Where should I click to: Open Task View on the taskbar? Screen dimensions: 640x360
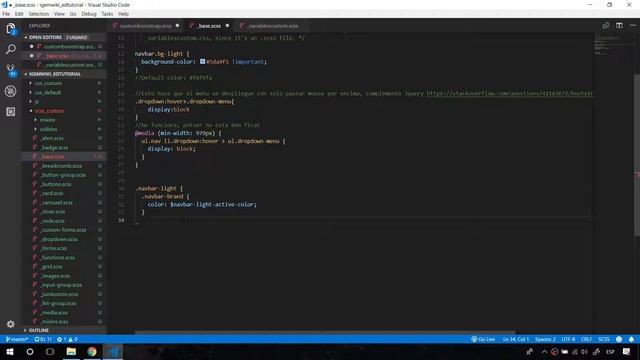click(50, 351)
